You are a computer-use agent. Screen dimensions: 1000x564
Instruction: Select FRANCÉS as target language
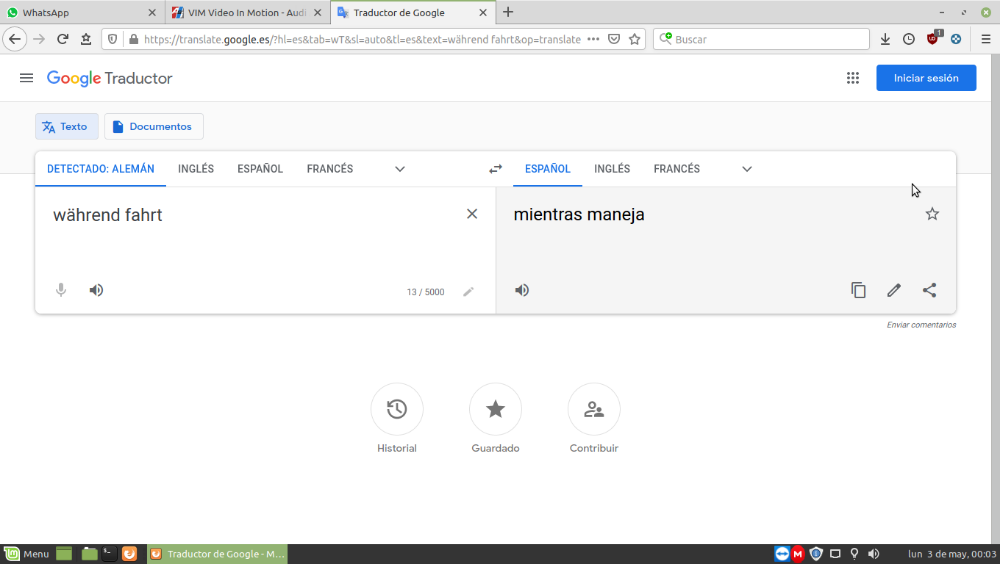tap(677, 169)
